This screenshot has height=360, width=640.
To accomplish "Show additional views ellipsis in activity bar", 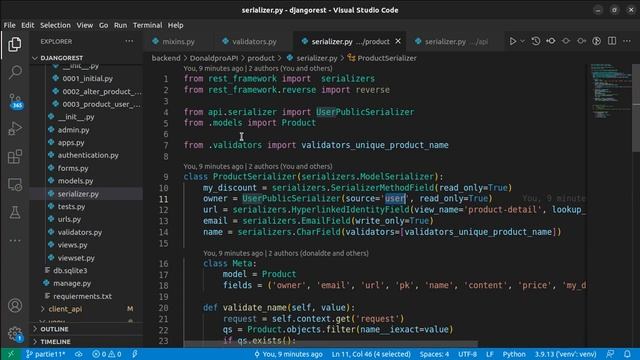I will [x=15, y=241].
